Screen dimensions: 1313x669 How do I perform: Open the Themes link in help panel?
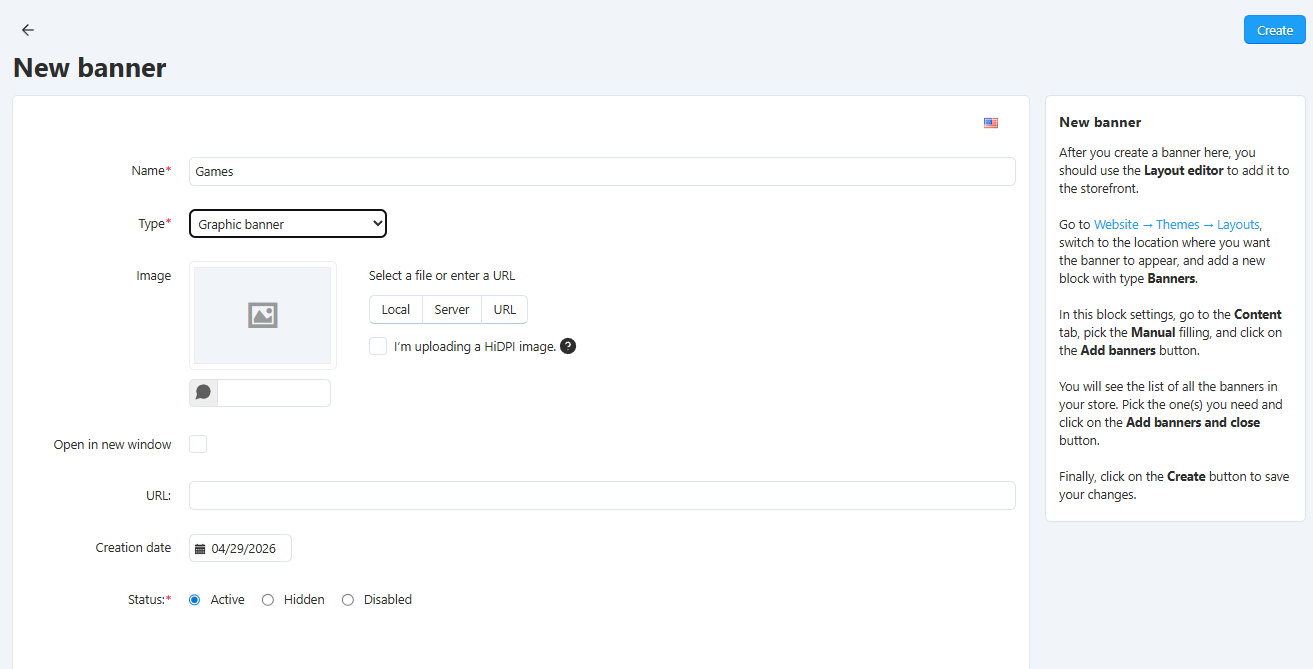tap(1178, 225)
